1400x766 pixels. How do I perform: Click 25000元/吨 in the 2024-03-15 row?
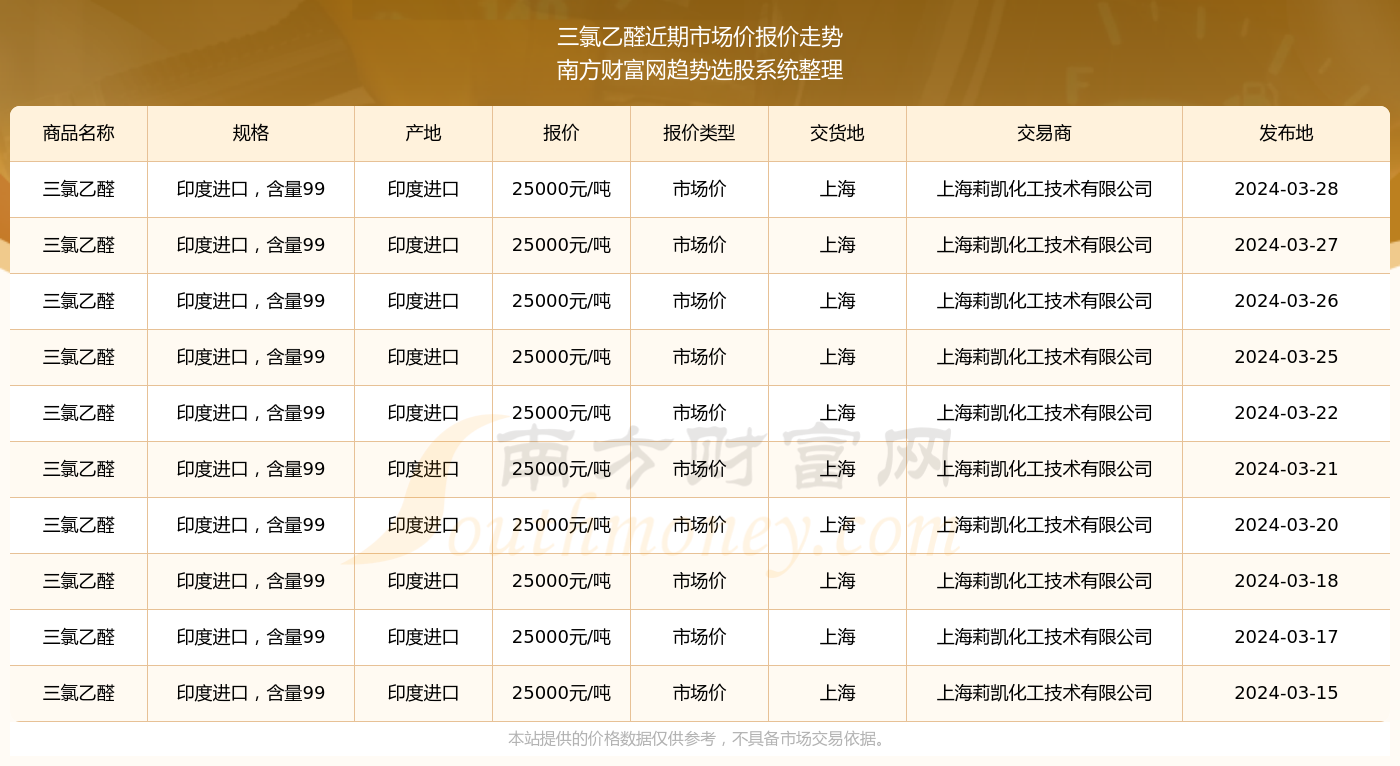[x=561, y=693]
